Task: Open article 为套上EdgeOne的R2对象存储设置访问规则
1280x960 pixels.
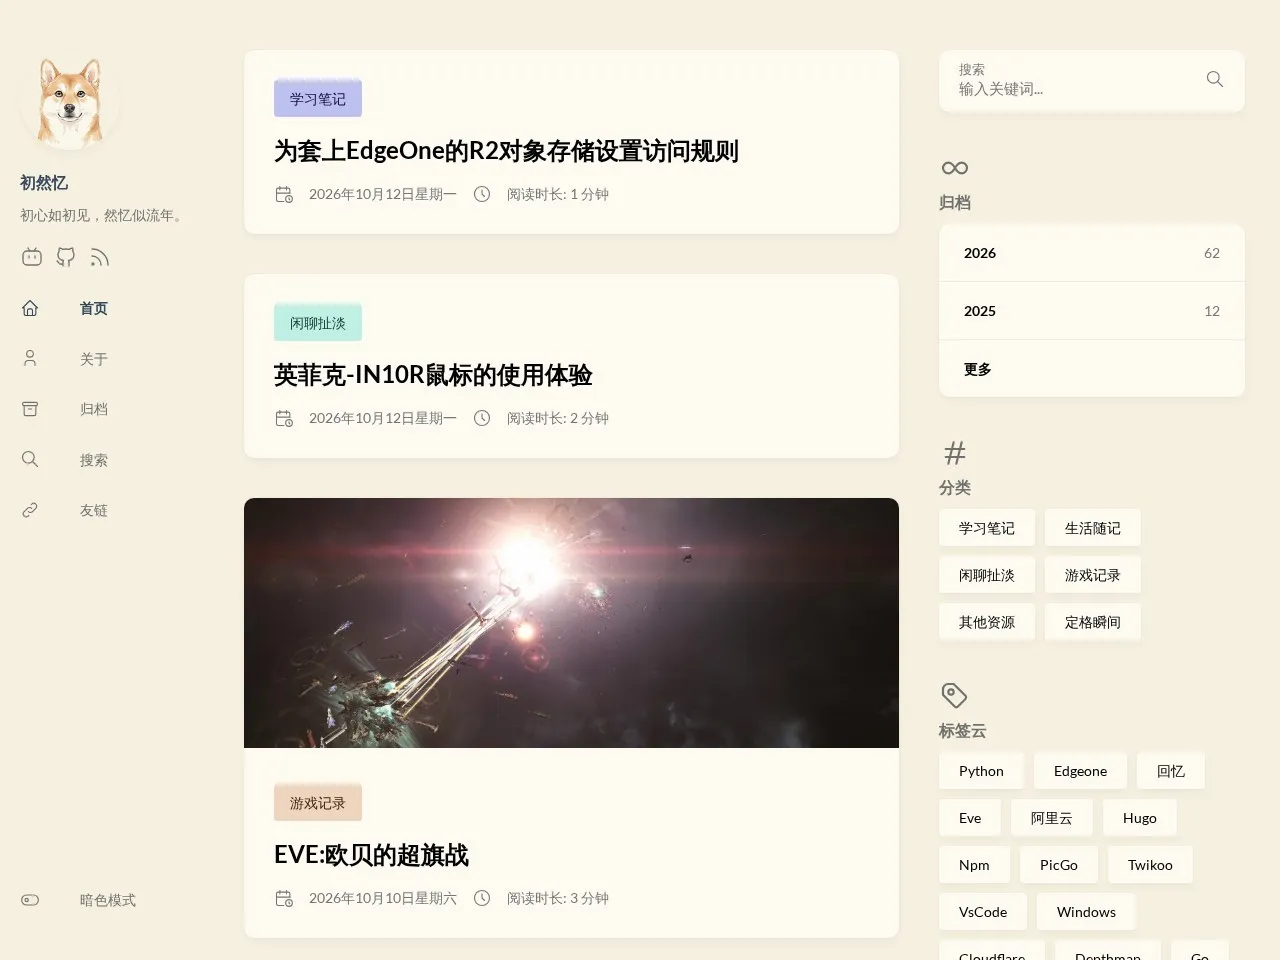Action: coord(506,151)
